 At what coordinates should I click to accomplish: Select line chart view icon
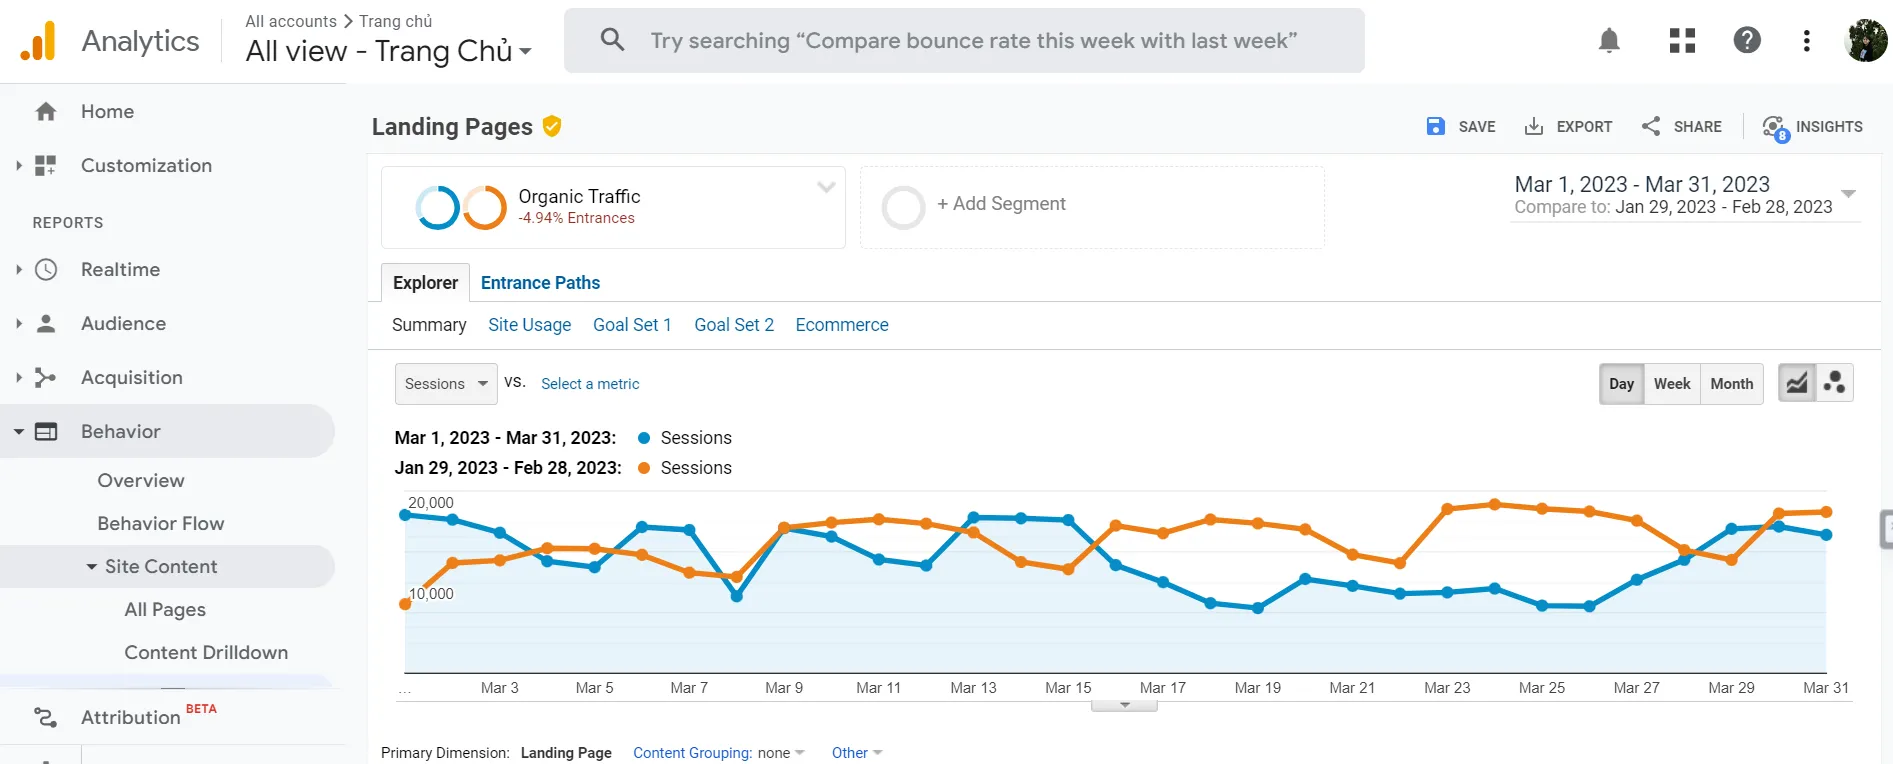1797,383
